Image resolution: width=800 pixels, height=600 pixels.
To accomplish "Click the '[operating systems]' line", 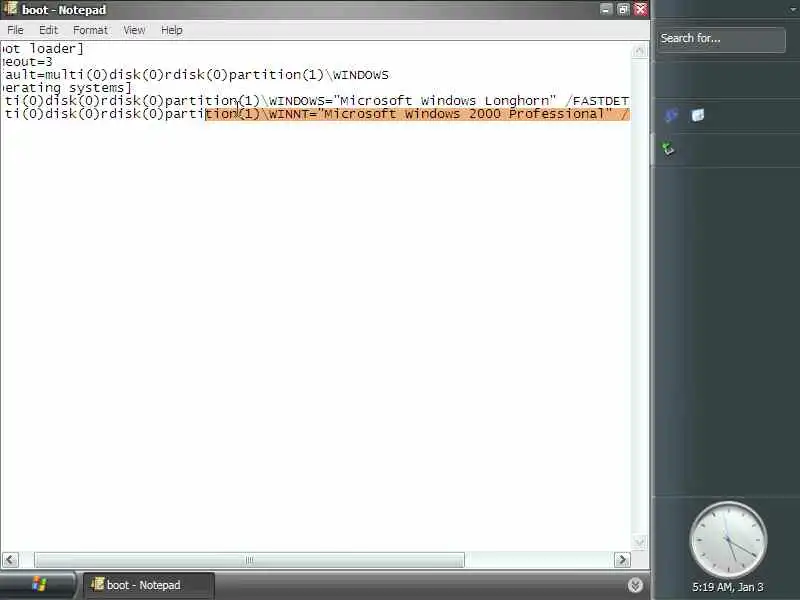I will 66,88.
